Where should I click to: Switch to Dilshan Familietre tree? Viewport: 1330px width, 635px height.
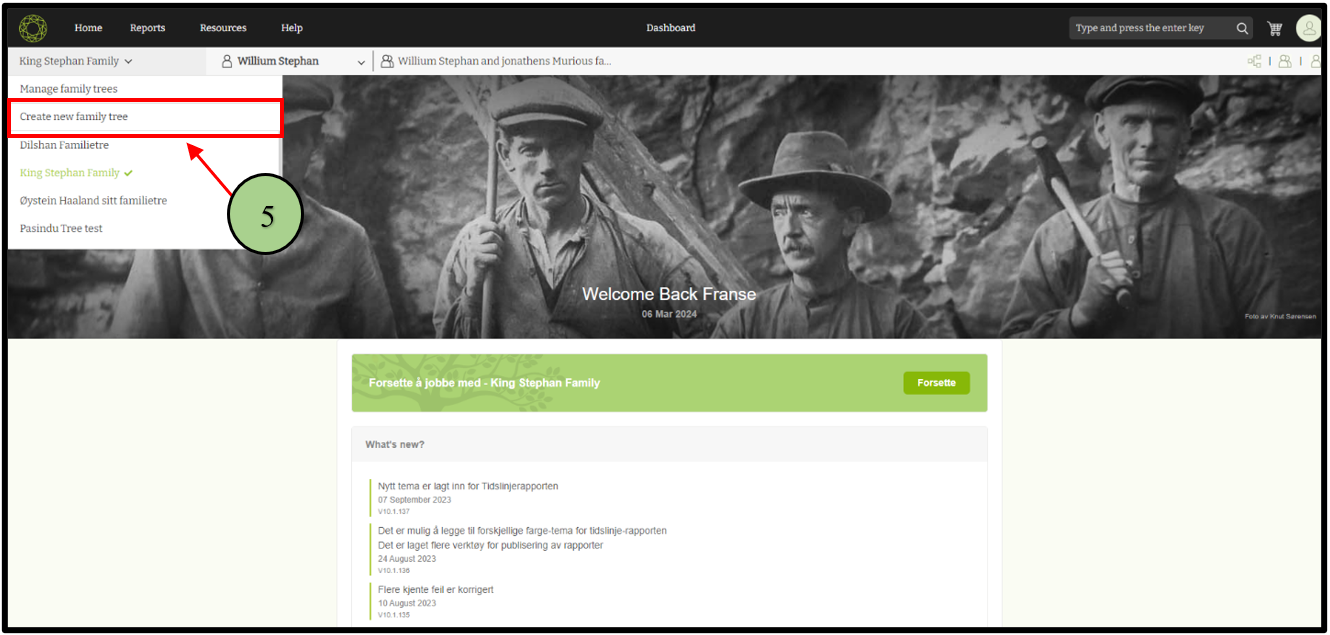(x=64, y=145)
